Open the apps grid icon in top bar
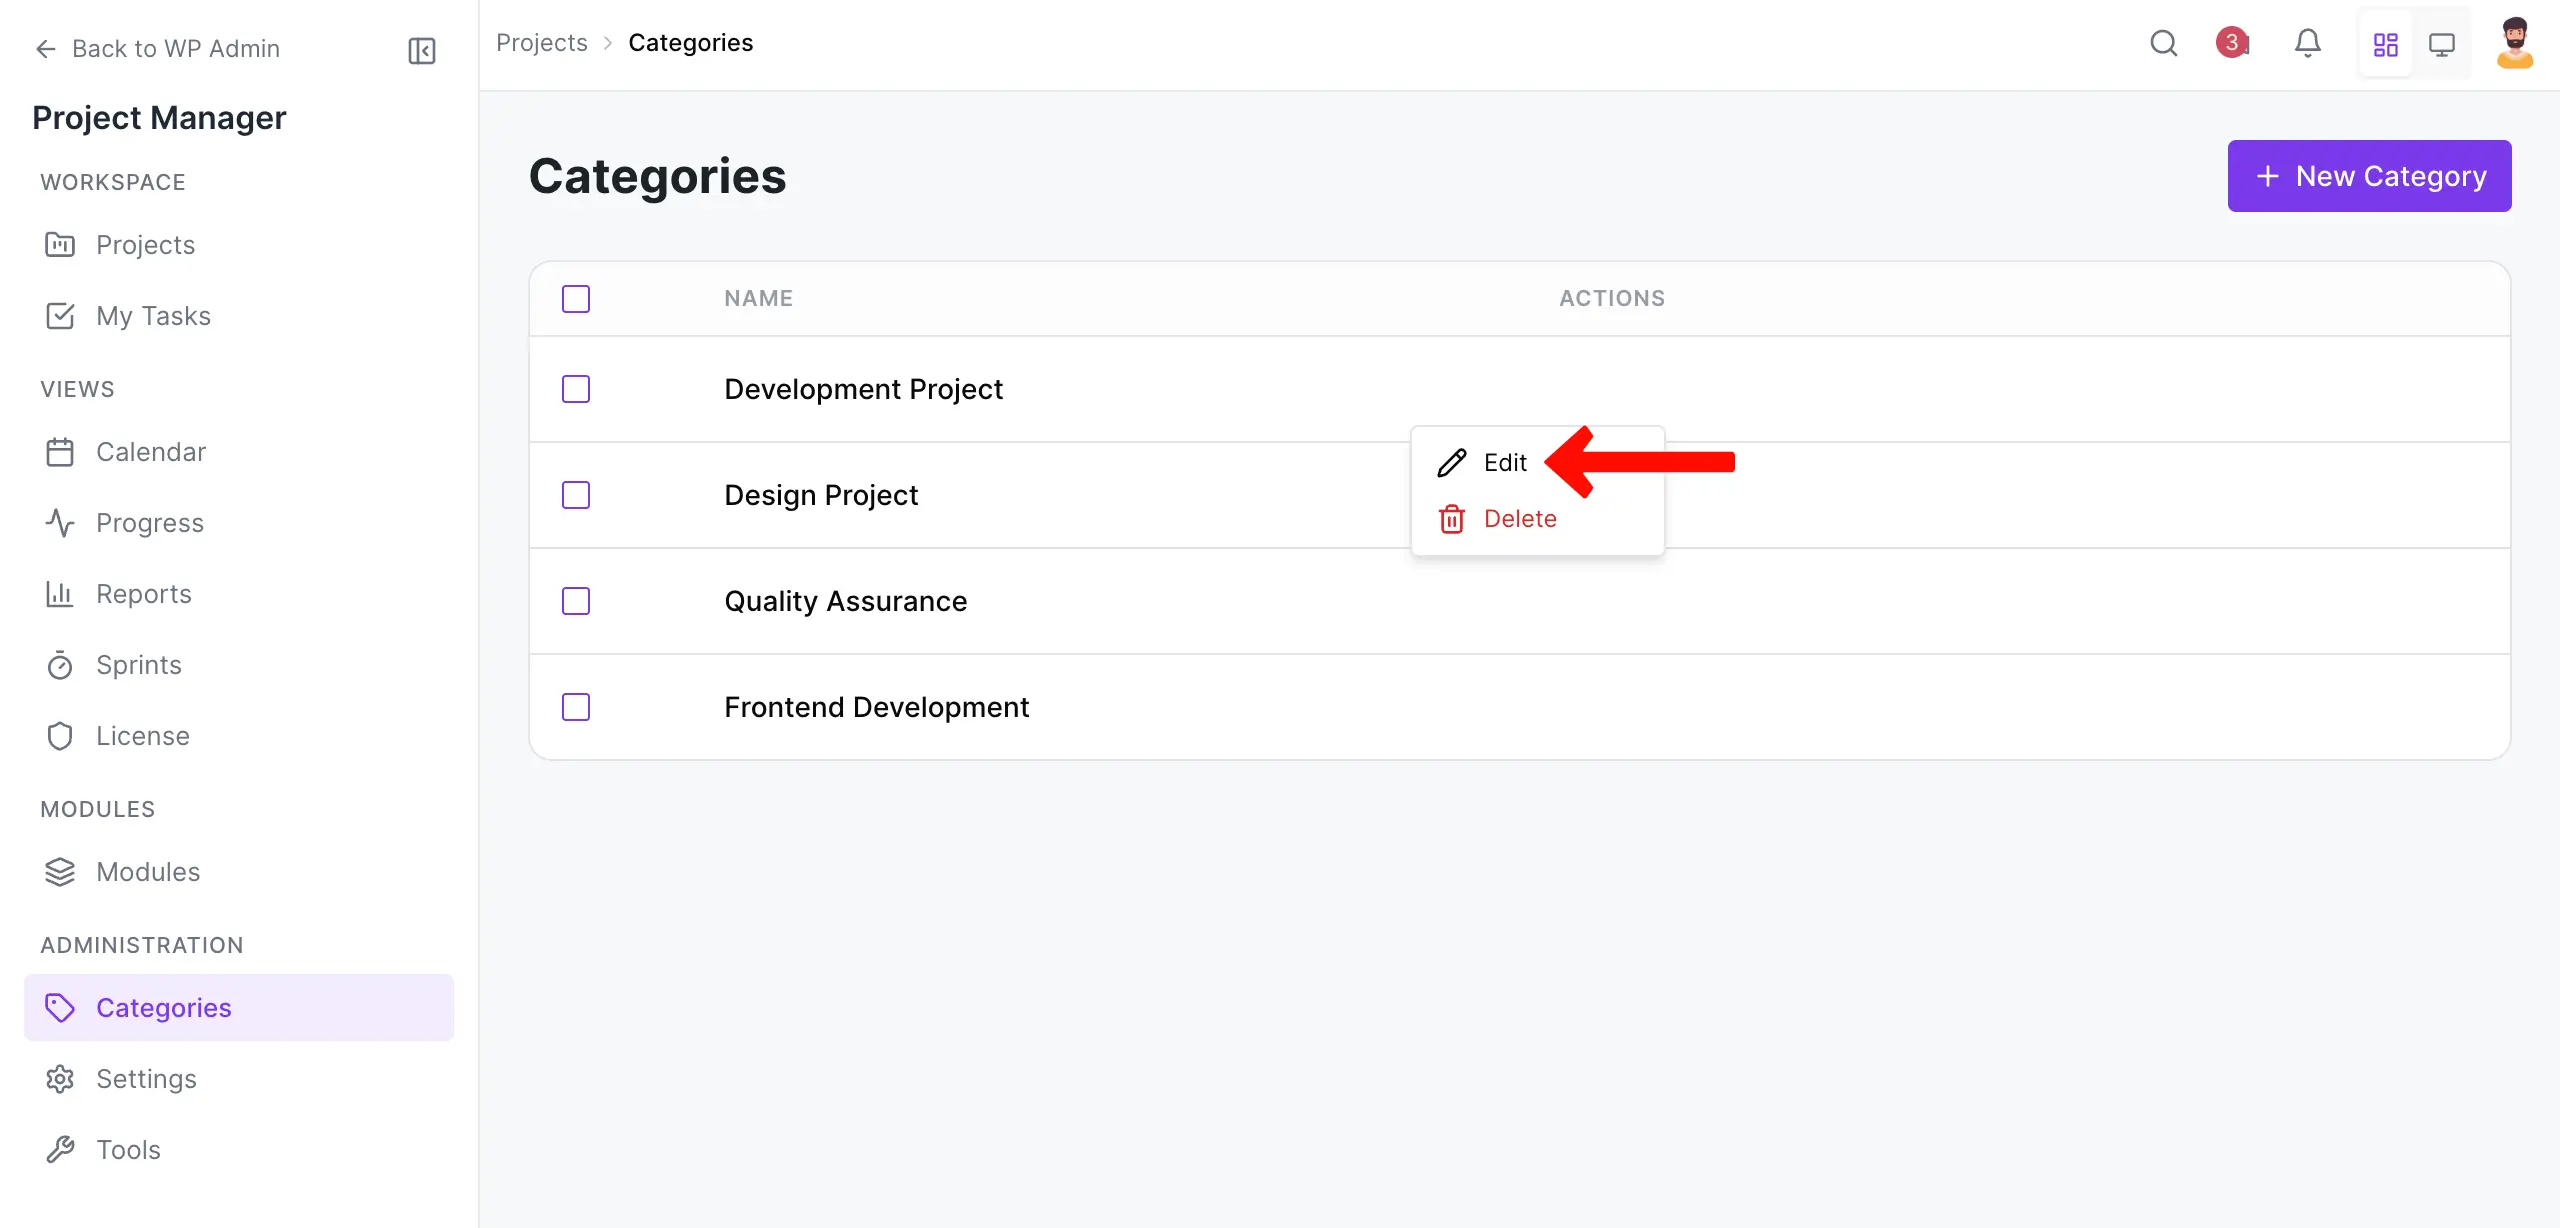 point(2386,43)
